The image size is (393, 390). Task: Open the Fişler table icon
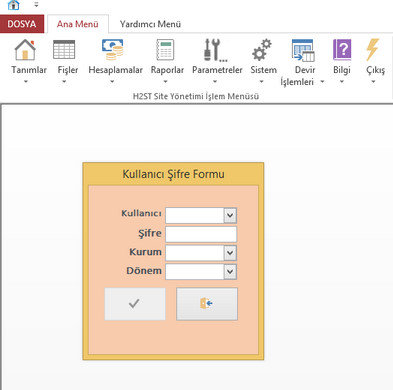click(x=64, y=50)
